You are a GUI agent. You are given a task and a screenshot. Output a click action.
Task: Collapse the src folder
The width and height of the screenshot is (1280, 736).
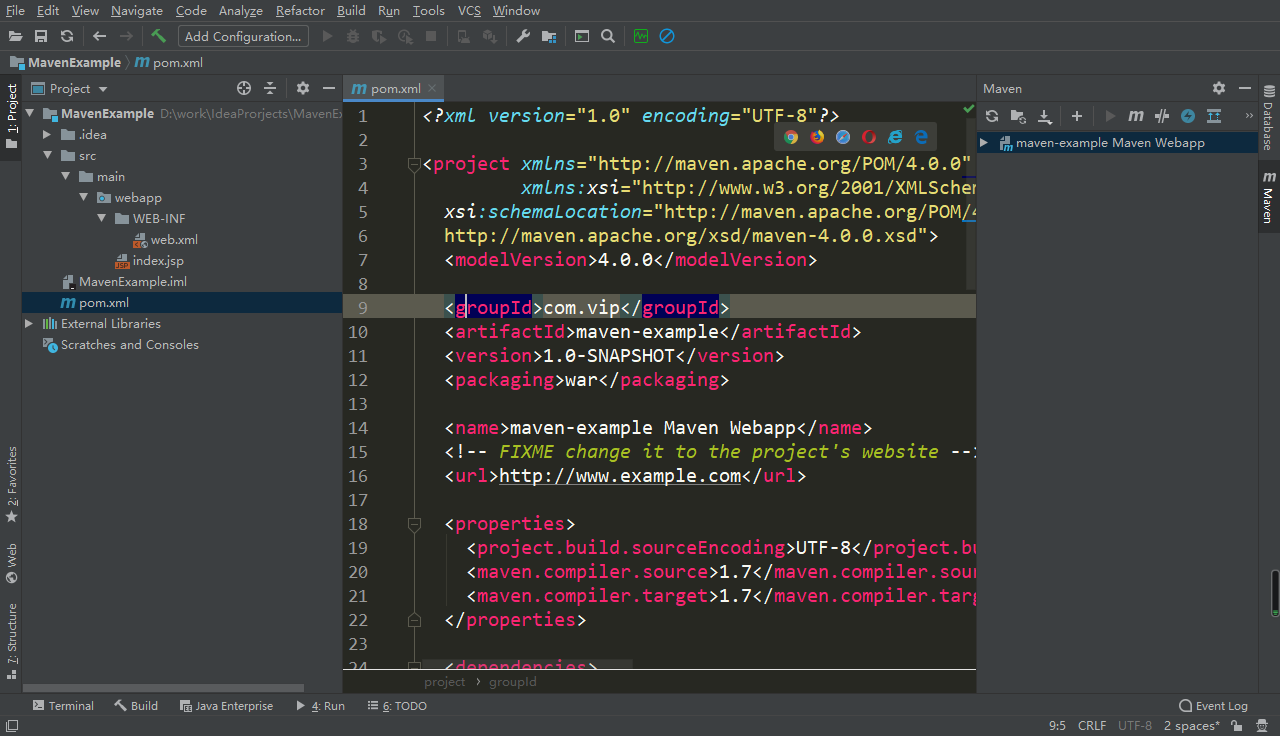pyautogui.click(x=47, y=155)
